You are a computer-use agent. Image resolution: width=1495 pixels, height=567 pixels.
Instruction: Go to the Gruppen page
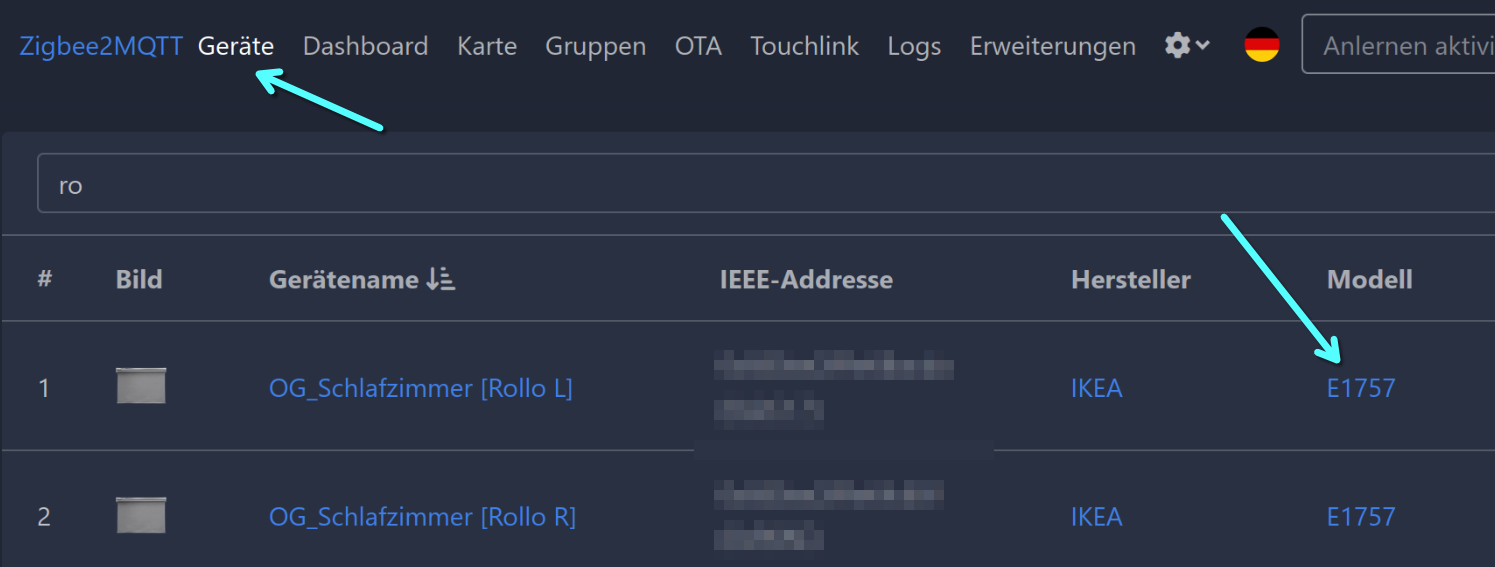pyautogui.click(x=595, y=46)
